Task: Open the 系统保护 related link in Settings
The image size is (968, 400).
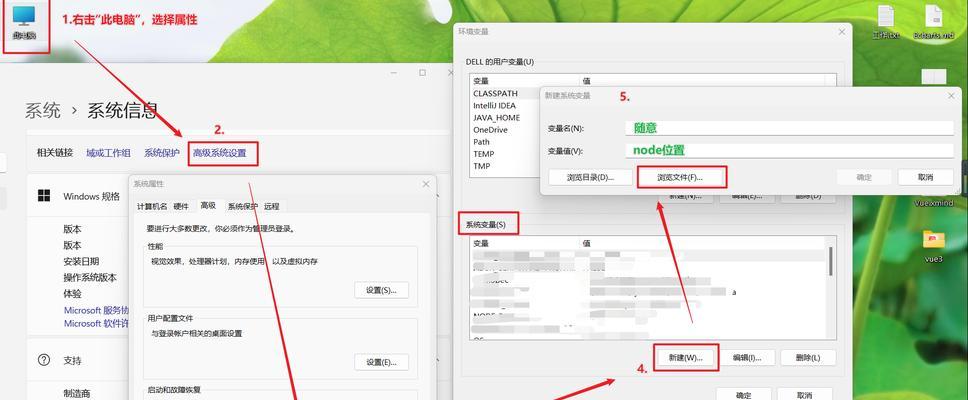Action: 162,153
